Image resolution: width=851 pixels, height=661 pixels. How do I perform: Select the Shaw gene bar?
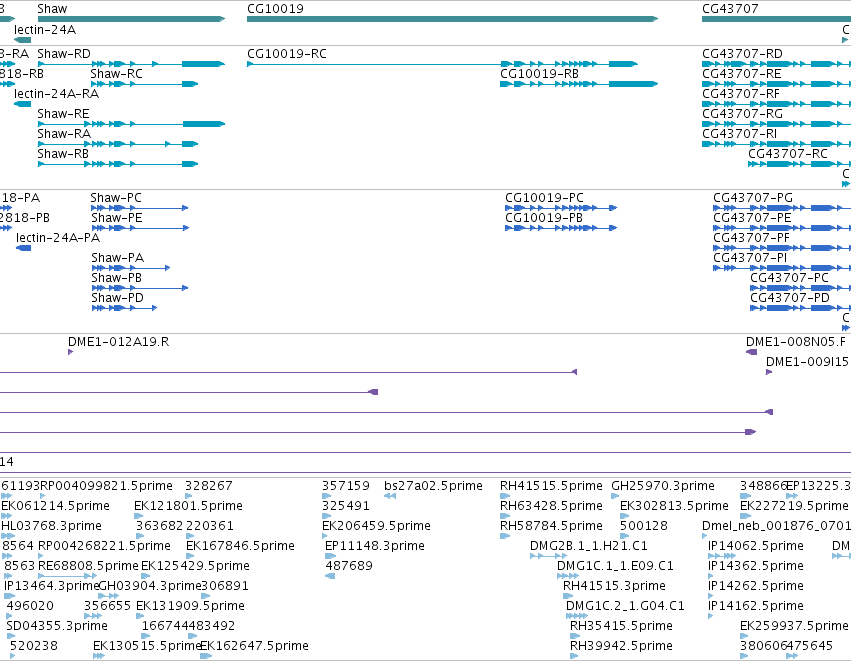[x=131, y=19]
